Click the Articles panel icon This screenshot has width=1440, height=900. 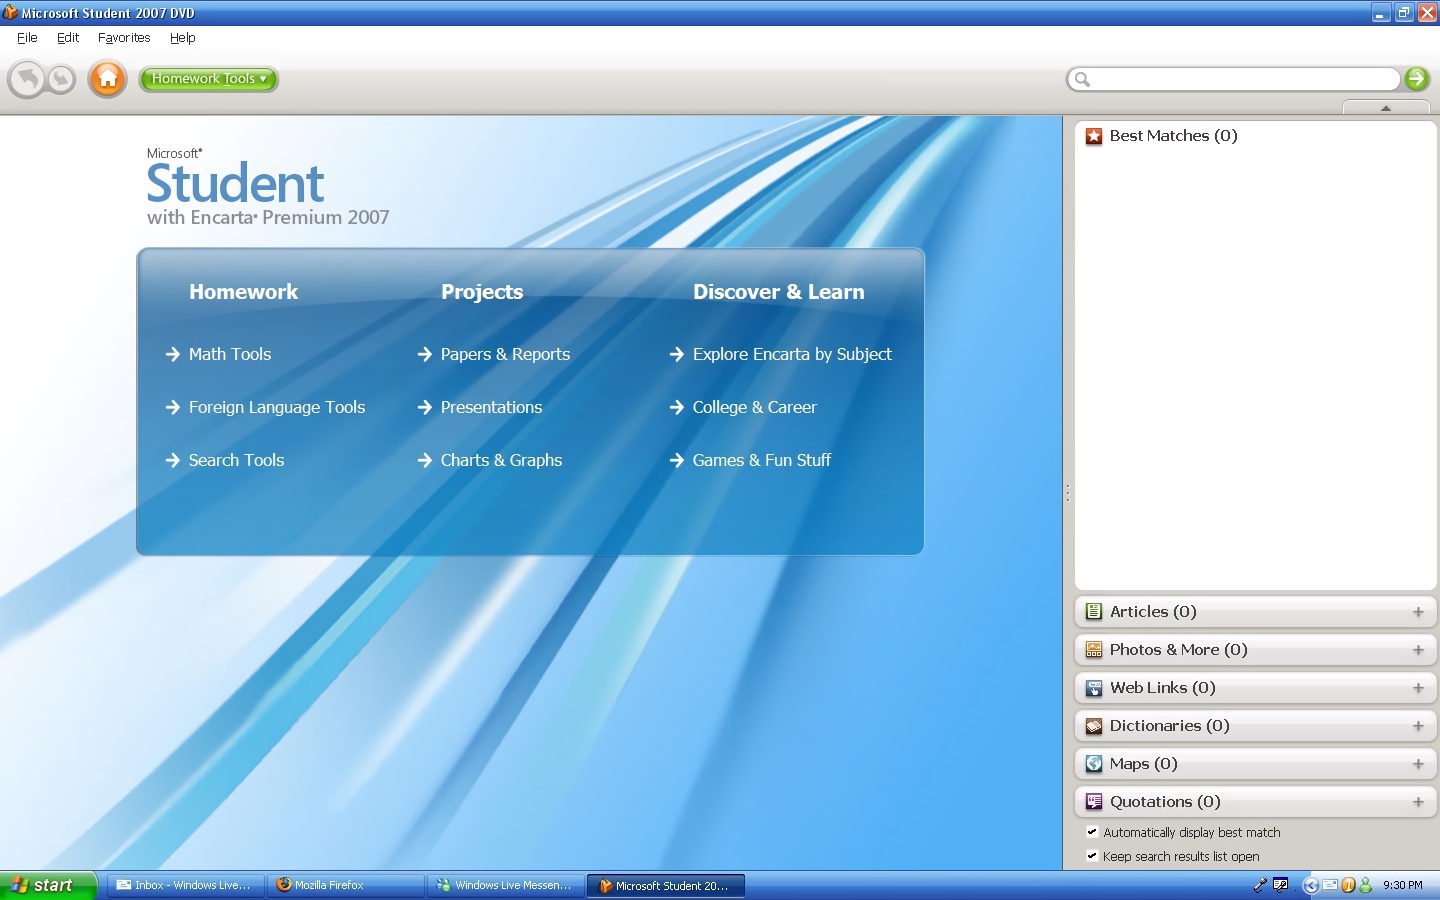coord(1092,611)
